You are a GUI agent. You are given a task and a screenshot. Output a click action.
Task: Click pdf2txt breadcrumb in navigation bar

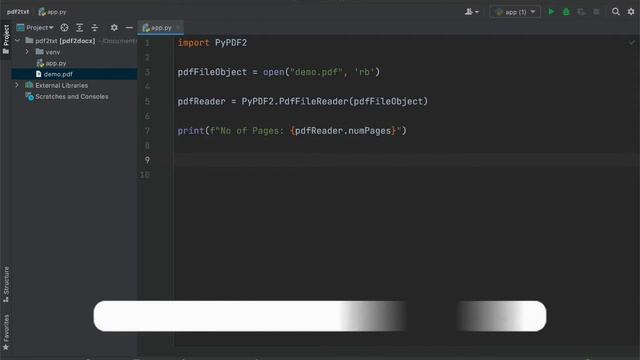18,12
